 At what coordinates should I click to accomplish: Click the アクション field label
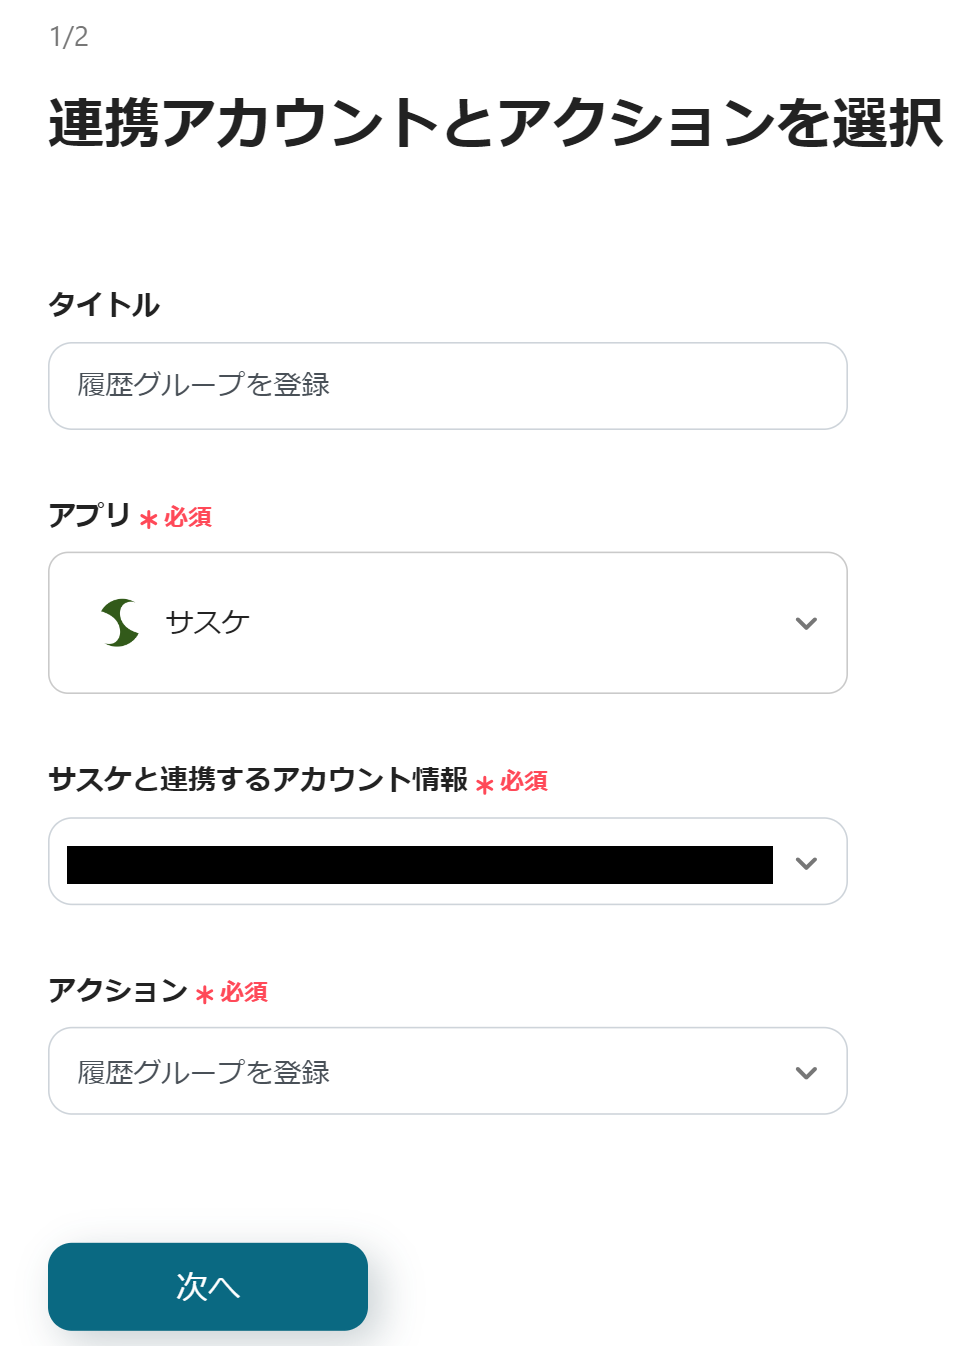118,990
